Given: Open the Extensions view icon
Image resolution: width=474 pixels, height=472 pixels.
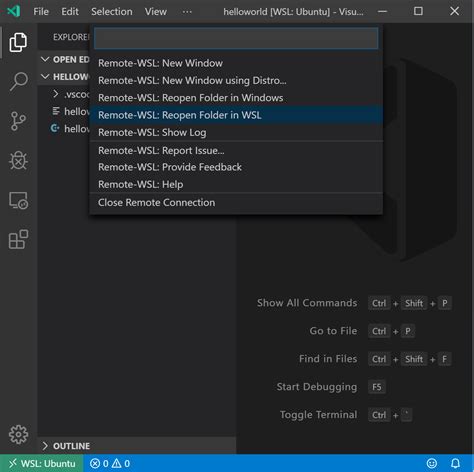Looking at the screenshot, I should (18, 239).
